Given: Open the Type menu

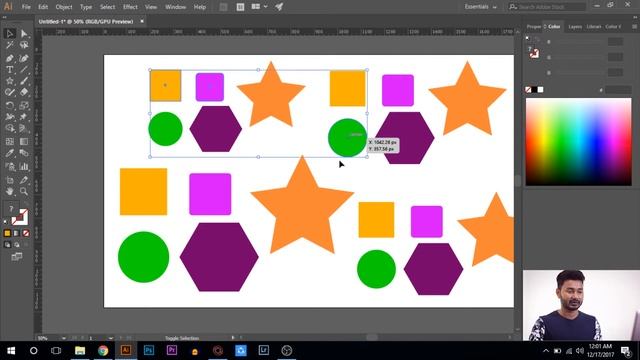Looking at the screenshot, I should 86,7.
